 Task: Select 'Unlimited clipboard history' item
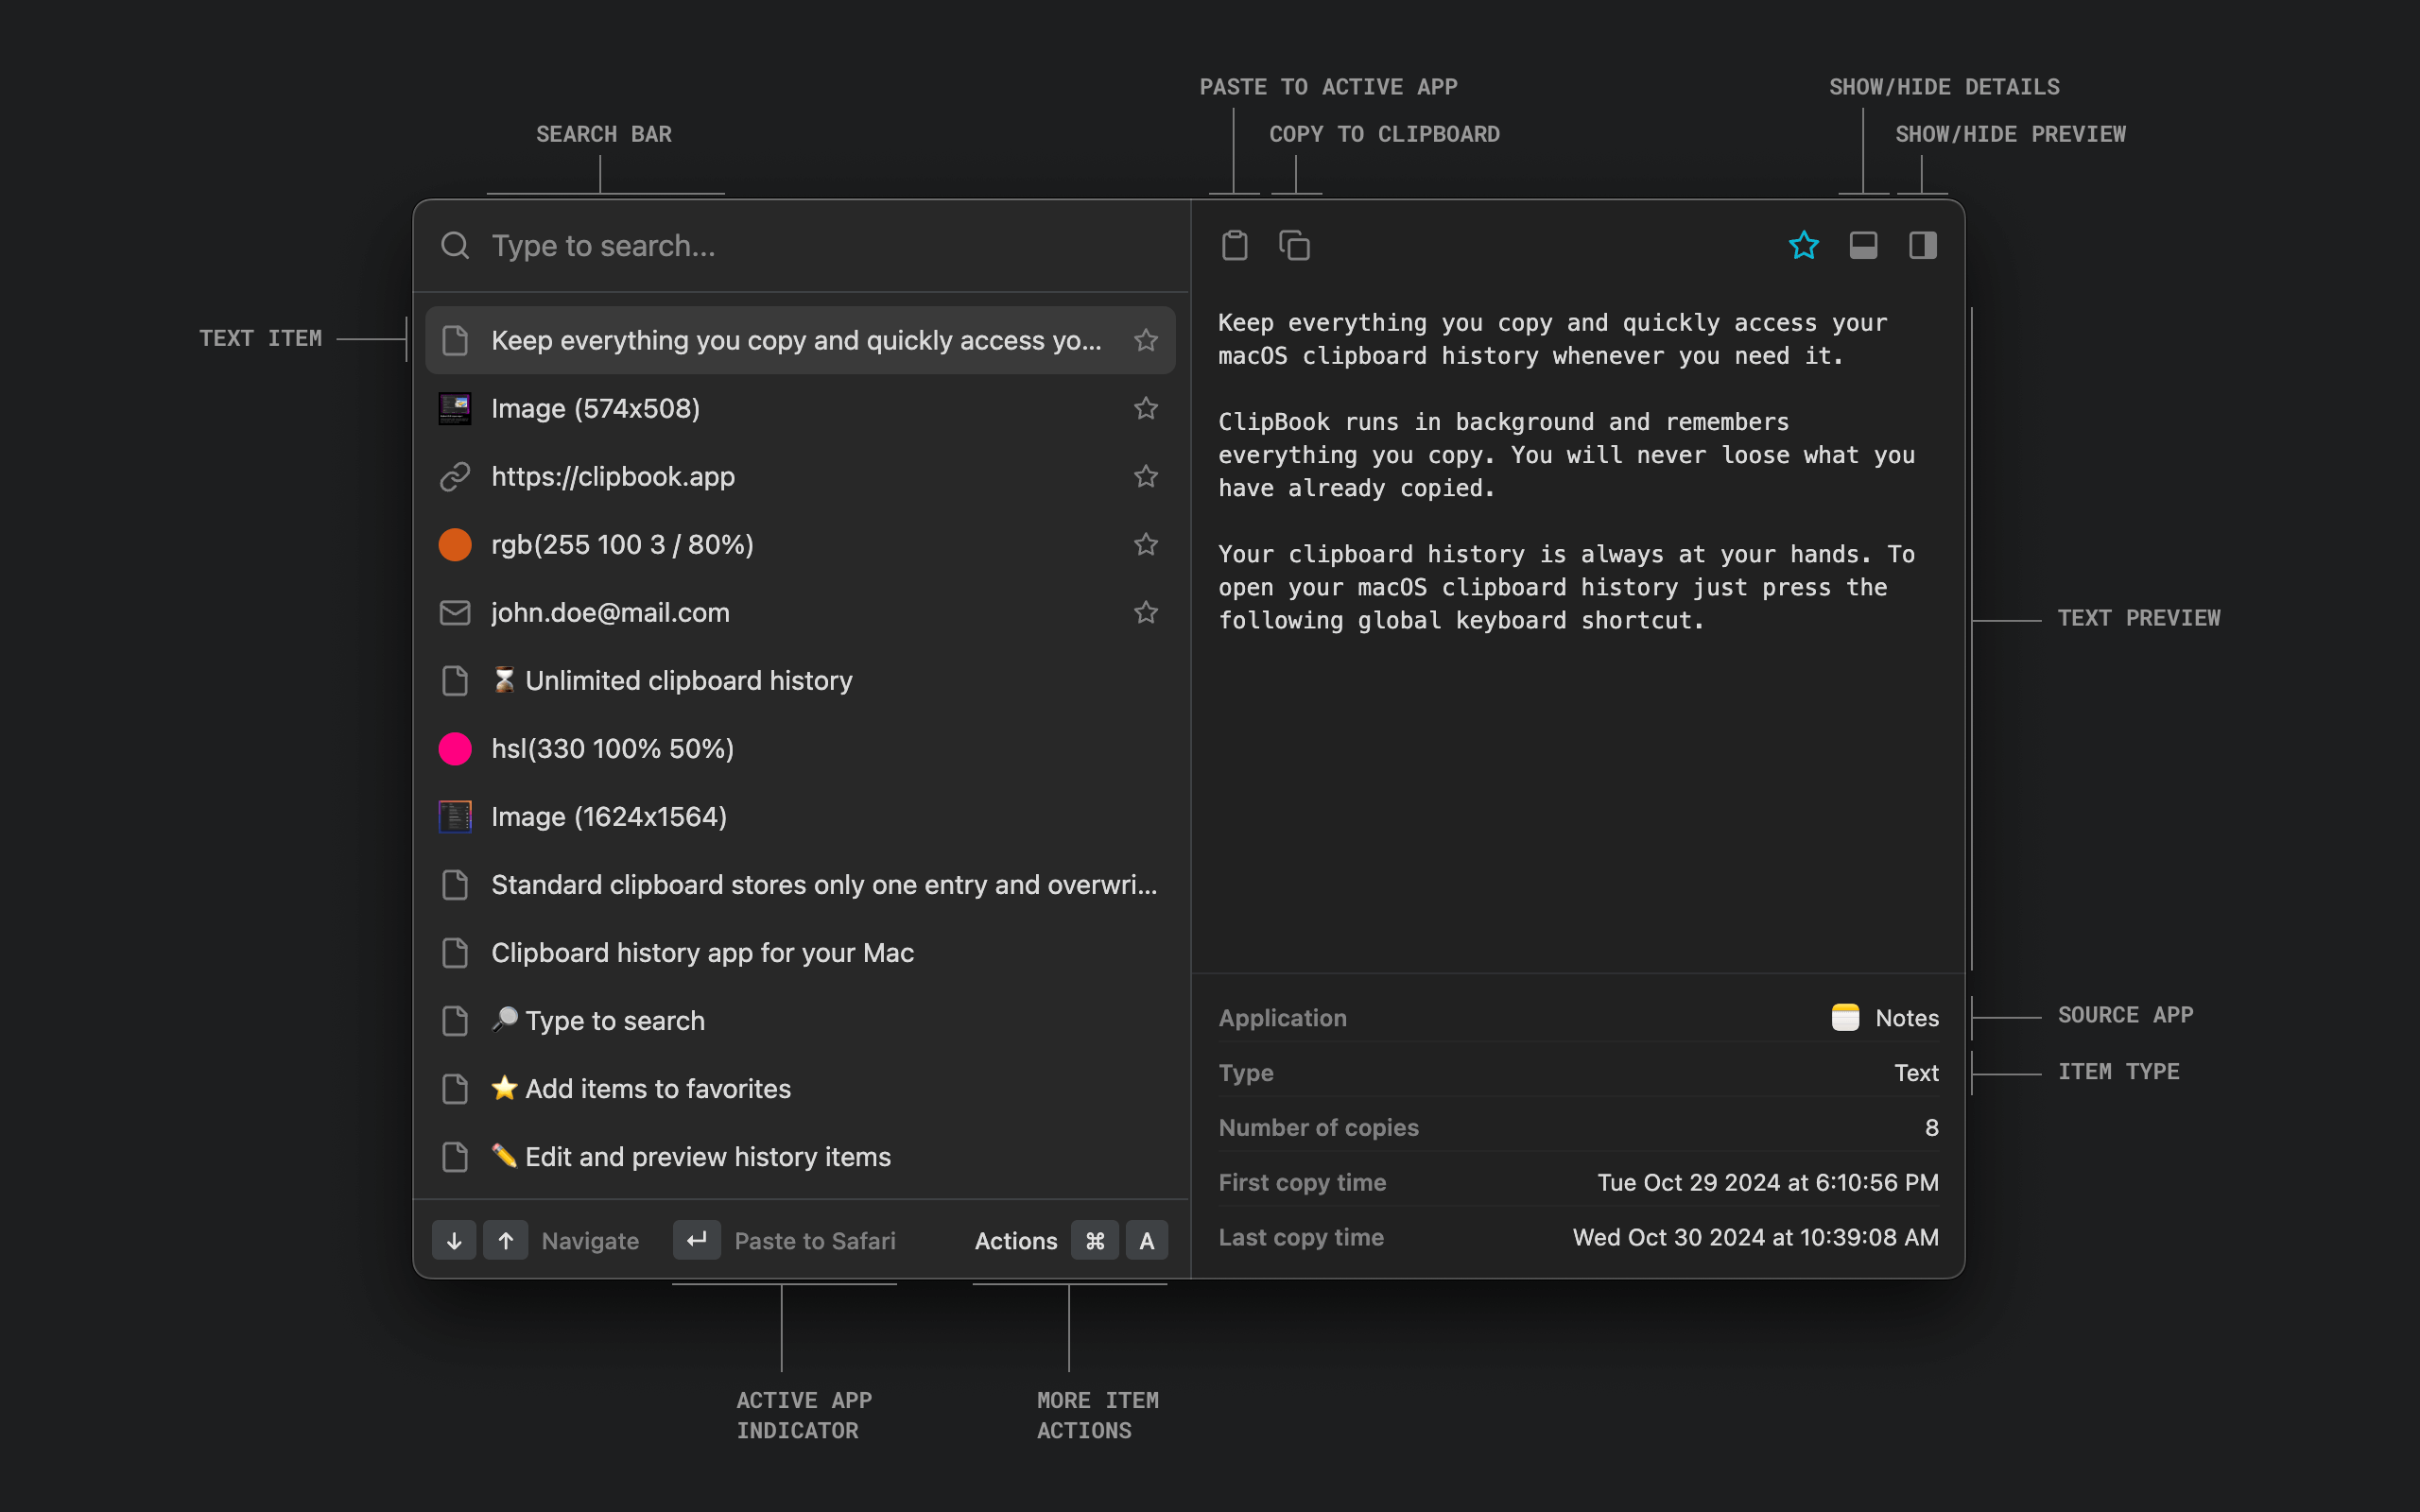click(800, 680)
